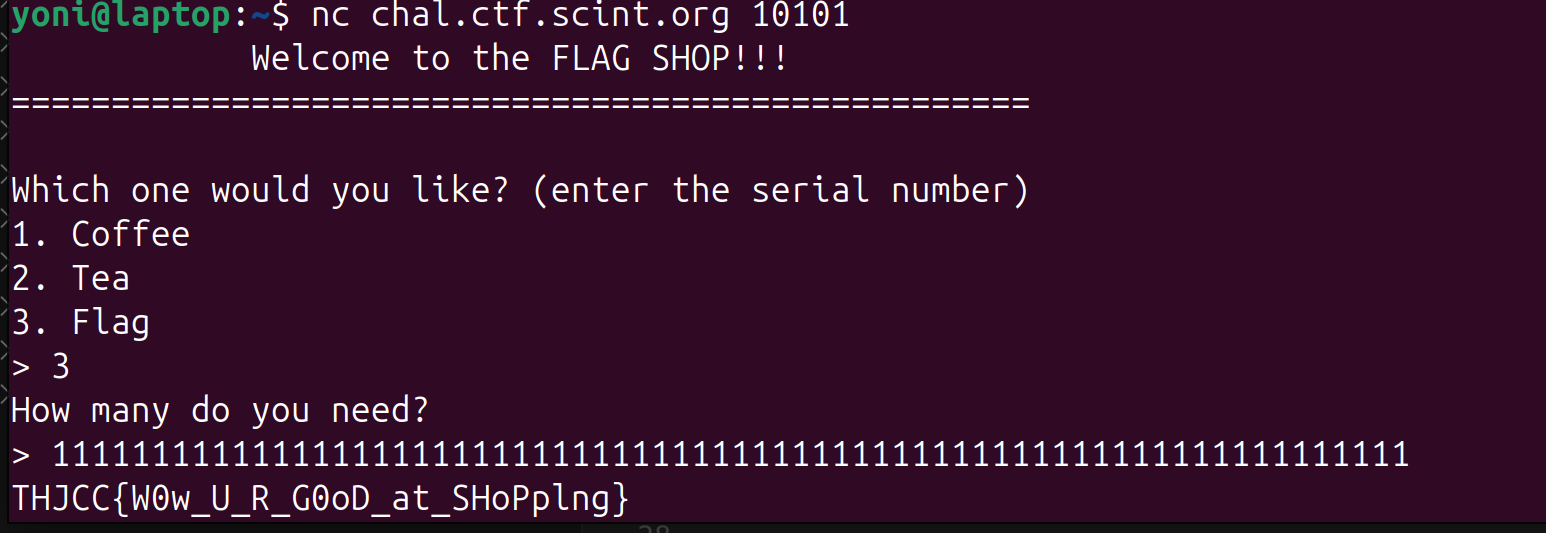Click the equals-sign separator line
The width and height of the screenshot is (1546, 533).
[520, 102]
